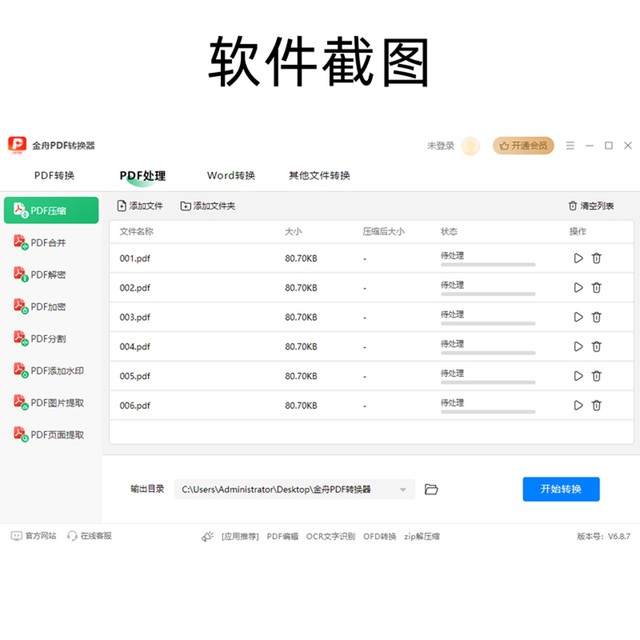Screen dimensions: 640x640
Task: Open the OFD转换 recommended app link
Action: (380, 536)
